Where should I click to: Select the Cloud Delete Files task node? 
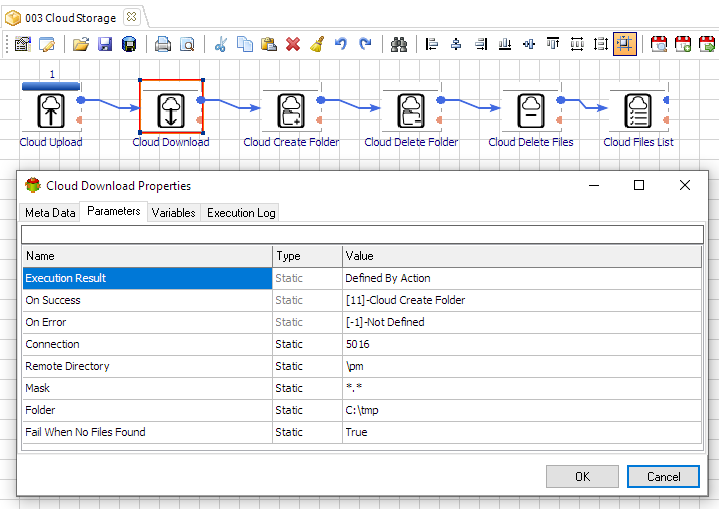point(531,111)
